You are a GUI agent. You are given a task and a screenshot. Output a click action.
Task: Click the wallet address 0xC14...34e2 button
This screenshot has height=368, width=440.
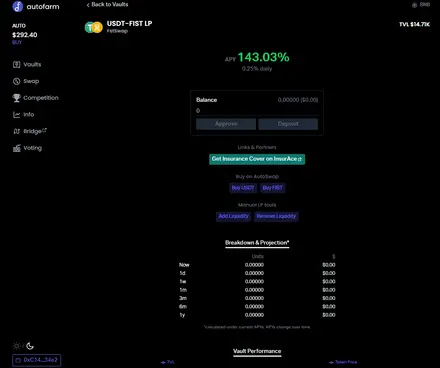[37, 360]
